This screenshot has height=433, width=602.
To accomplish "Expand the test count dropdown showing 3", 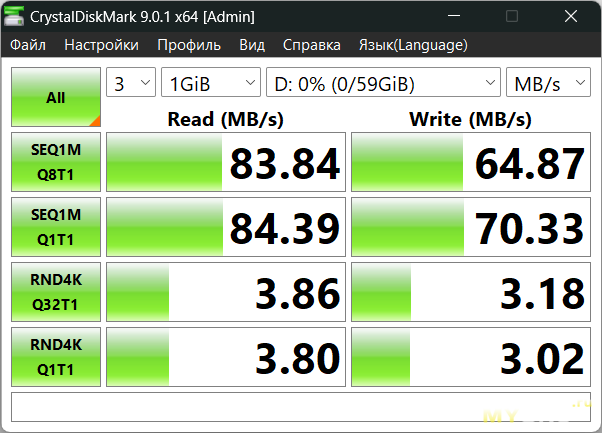I will tap(131, 82).
